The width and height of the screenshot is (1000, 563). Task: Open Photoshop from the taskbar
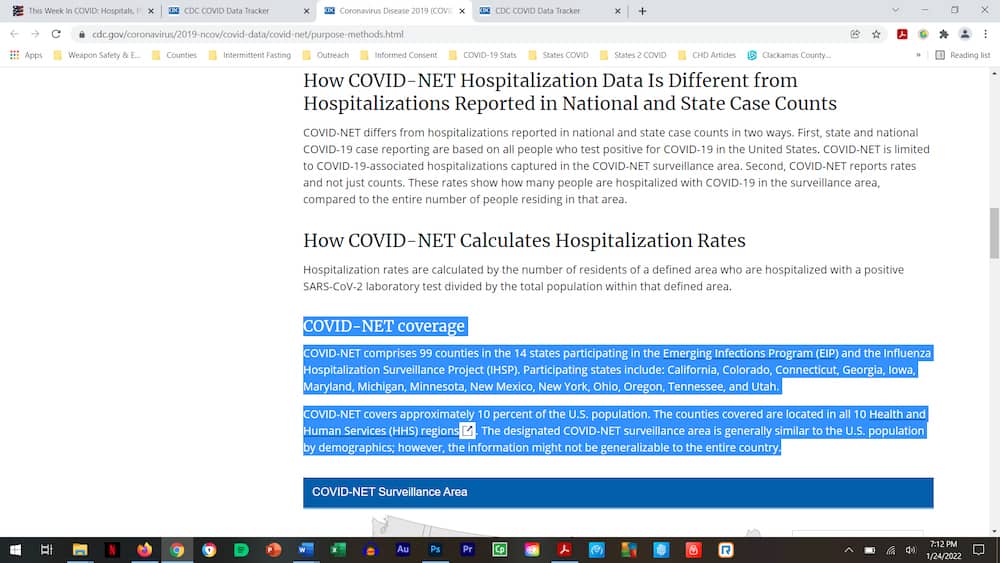point(435,550)
